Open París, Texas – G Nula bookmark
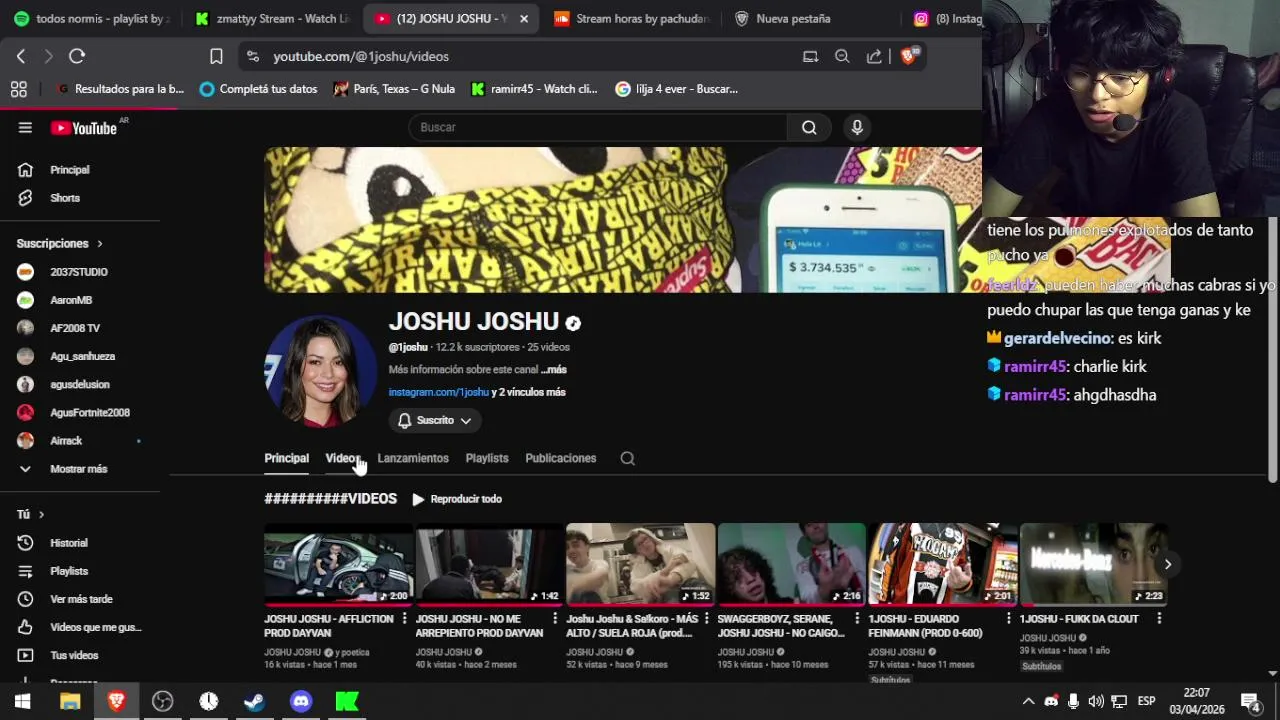The image size is (1280, 720). coord(394,89)
